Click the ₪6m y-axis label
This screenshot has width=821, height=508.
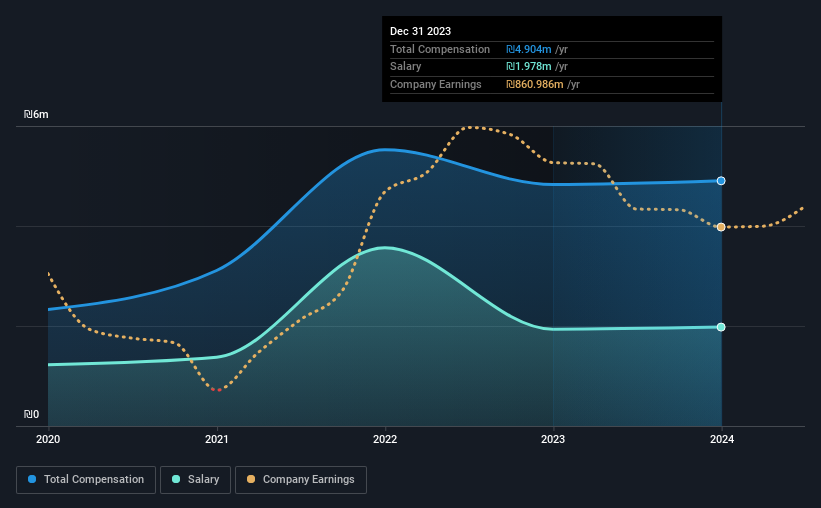click(x=36, y=114)
